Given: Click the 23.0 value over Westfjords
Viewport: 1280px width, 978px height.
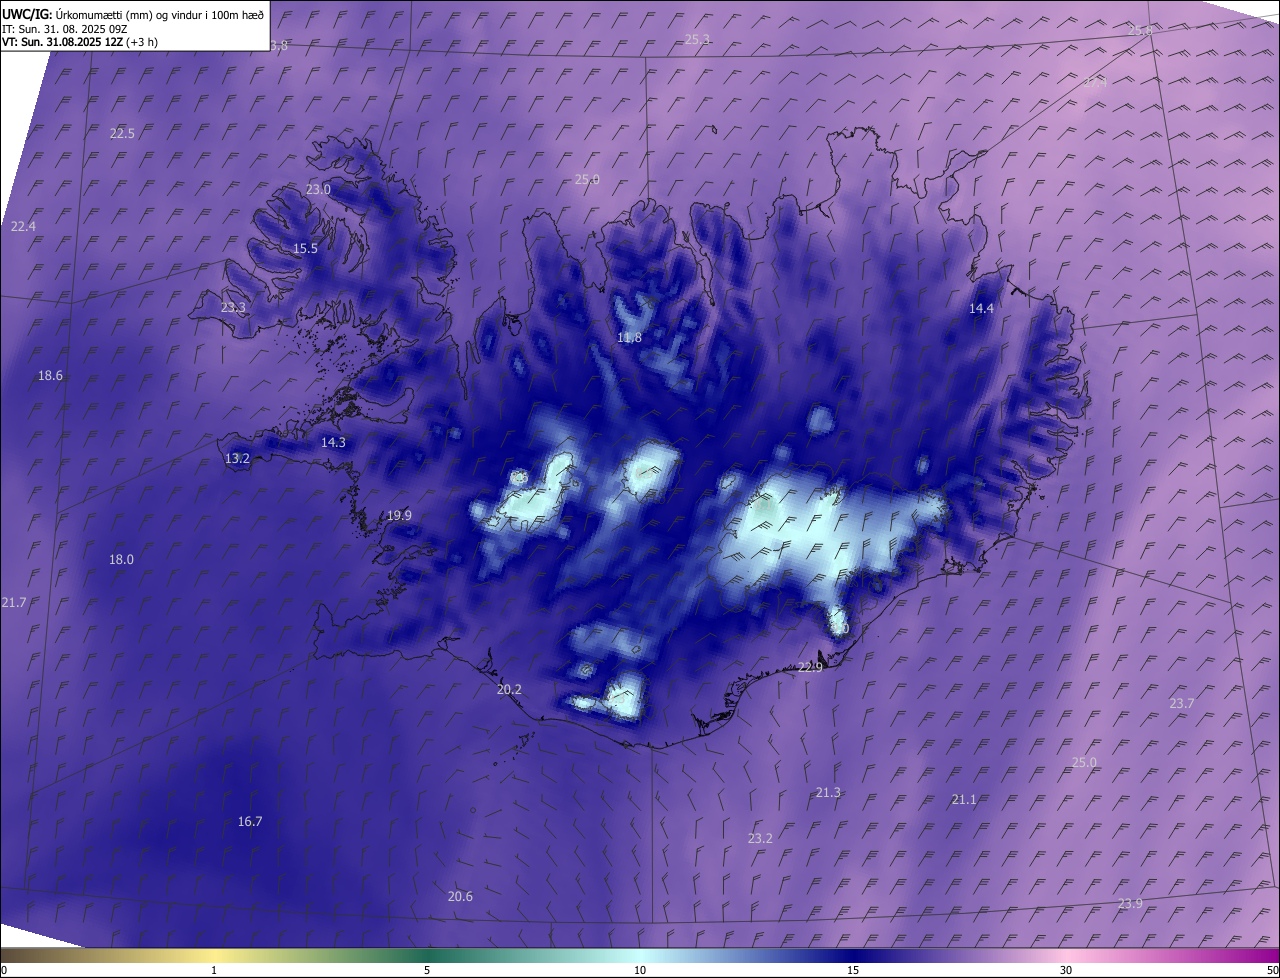Looking at the screenshot, I should pos(318,189).
